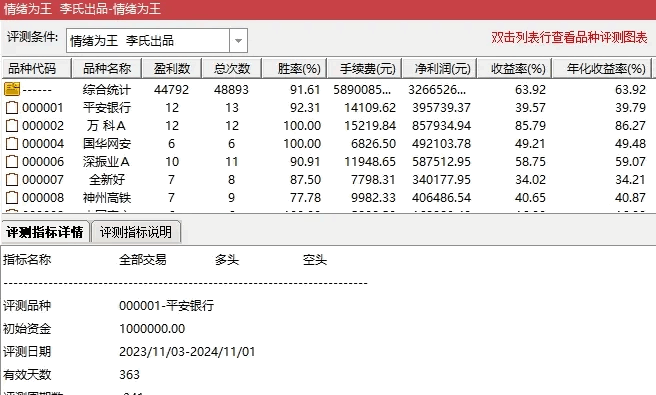The width and height of the screenshot is (656, 395).
Task: Click code 000006 in list
Action: click(43, 162)
